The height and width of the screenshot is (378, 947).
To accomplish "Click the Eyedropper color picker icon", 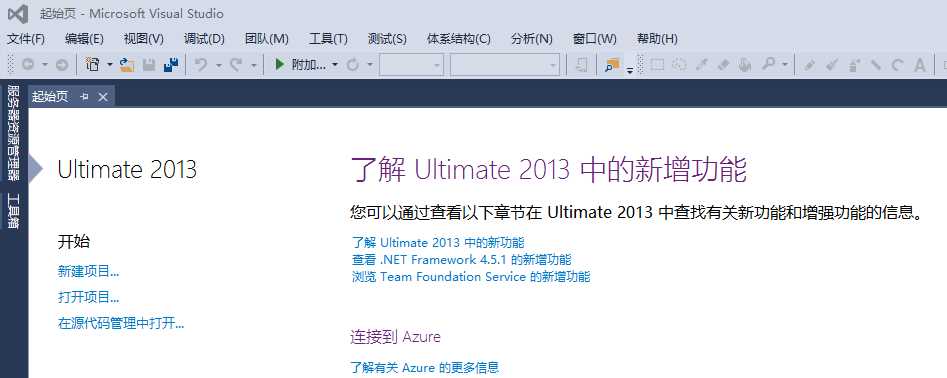I will coord(701,65).
